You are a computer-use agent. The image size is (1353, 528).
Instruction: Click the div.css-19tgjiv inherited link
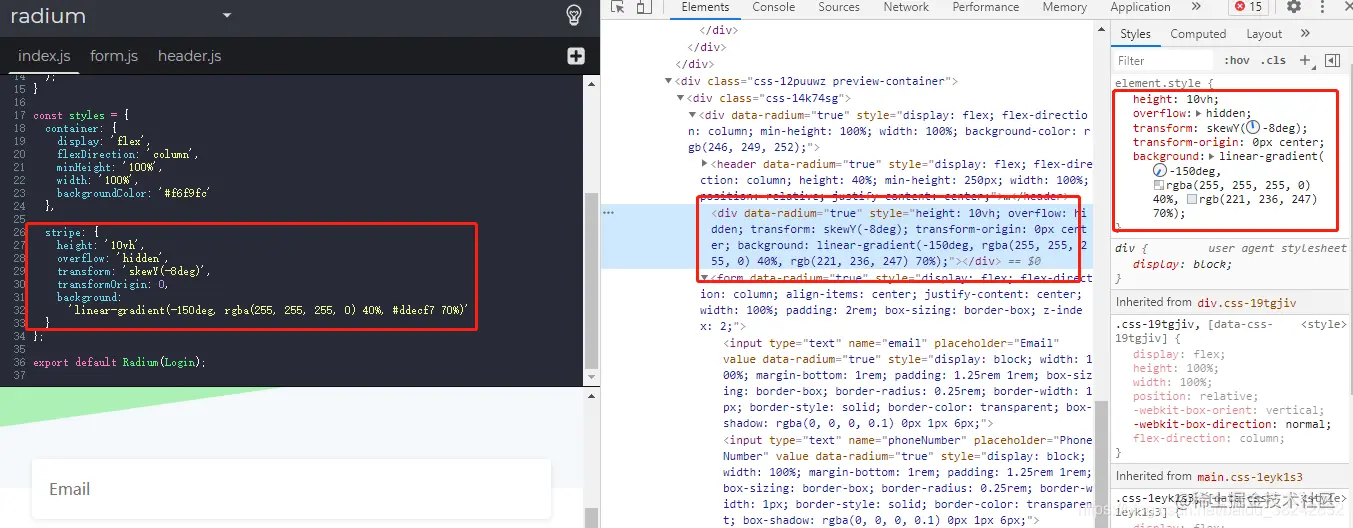[1247, 302]
